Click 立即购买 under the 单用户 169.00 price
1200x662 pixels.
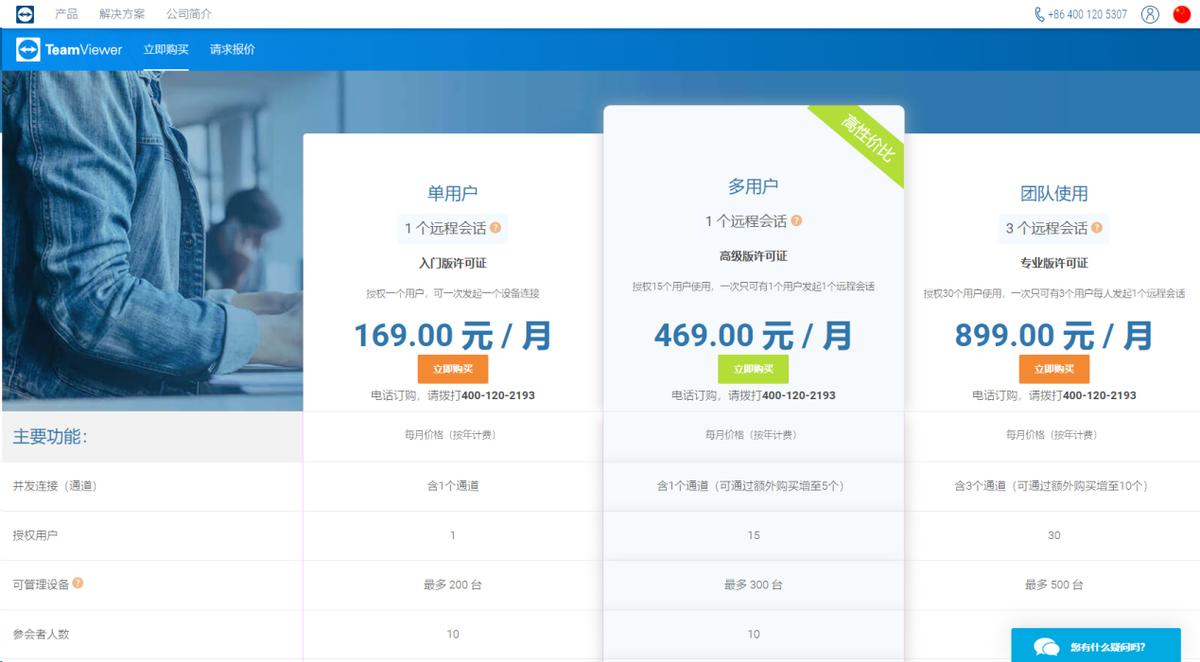(x=453, y=368)
